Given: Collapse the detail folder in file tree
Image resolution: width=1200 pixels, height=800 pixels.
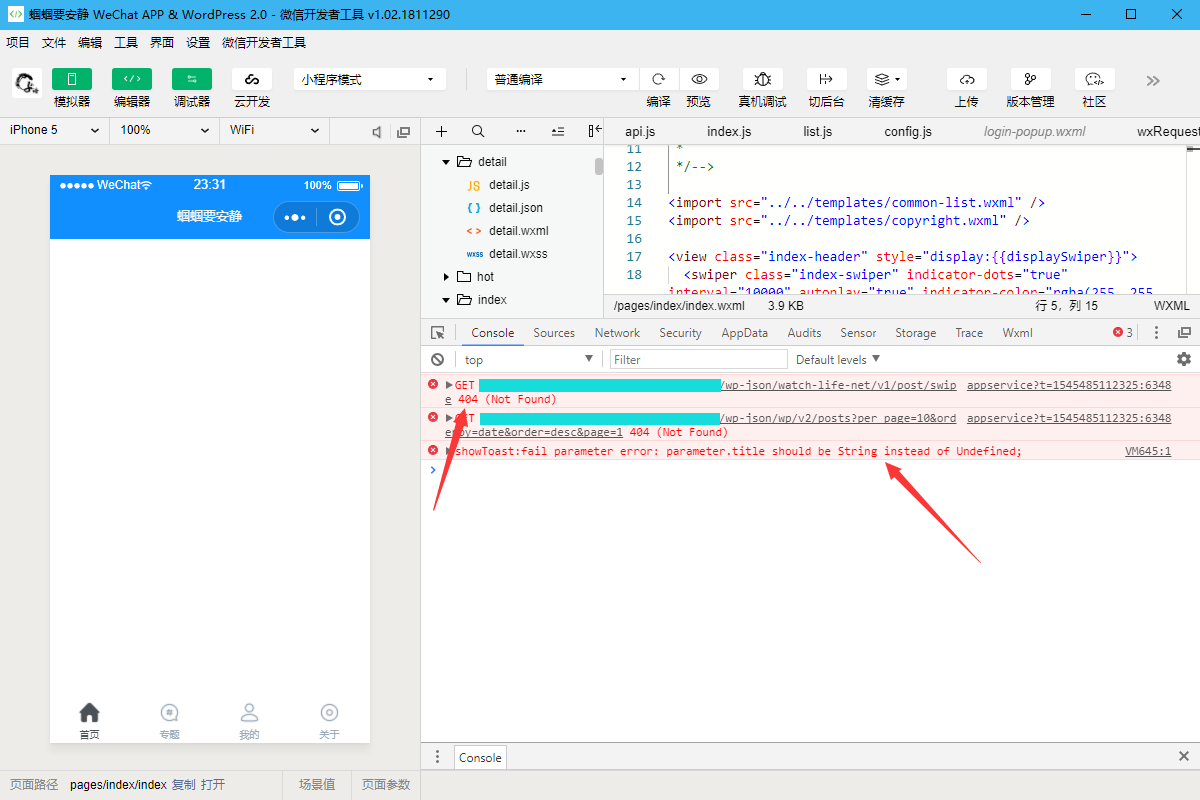Looking at the screenshot, I should [446, 161].
